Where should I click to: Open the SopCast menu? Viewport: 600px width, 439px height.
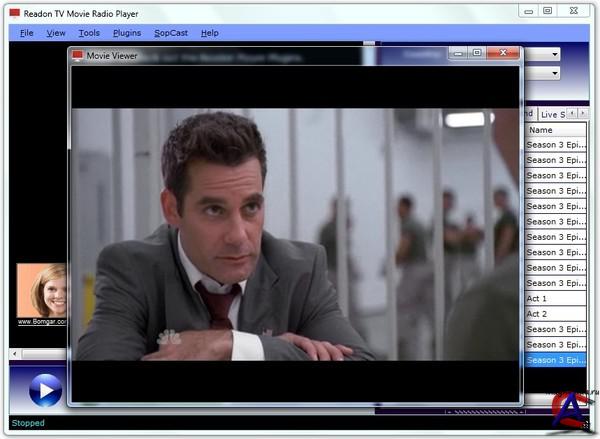pos(171,33)
